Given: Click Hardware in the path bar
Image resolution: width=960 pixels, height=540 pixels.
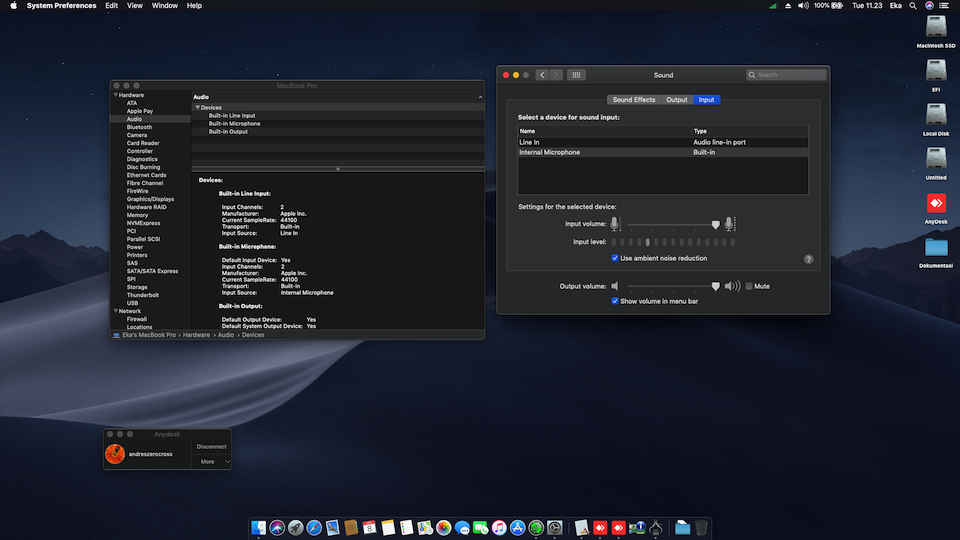Looking at the screenshot, I should point(196,335).
